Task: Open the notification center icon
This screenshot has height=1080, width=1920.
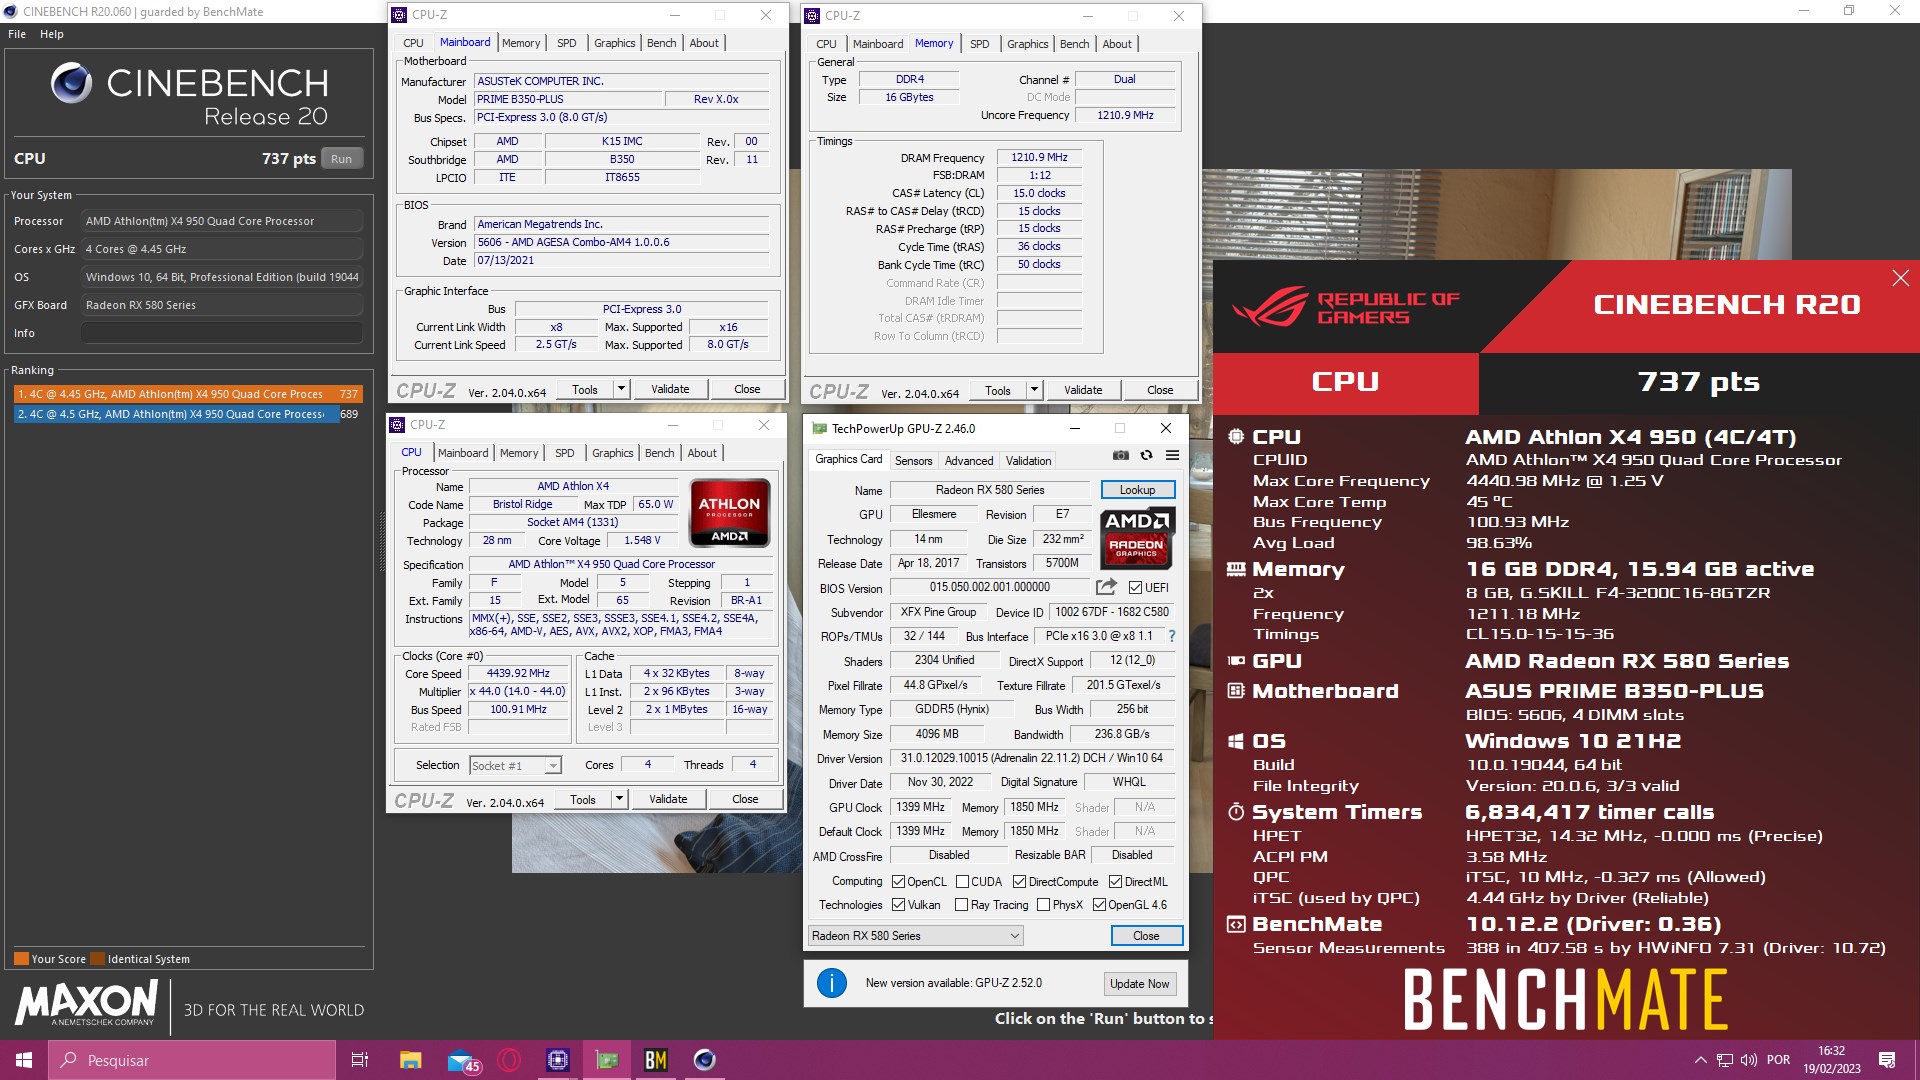Action: tap(1887, 1060)
